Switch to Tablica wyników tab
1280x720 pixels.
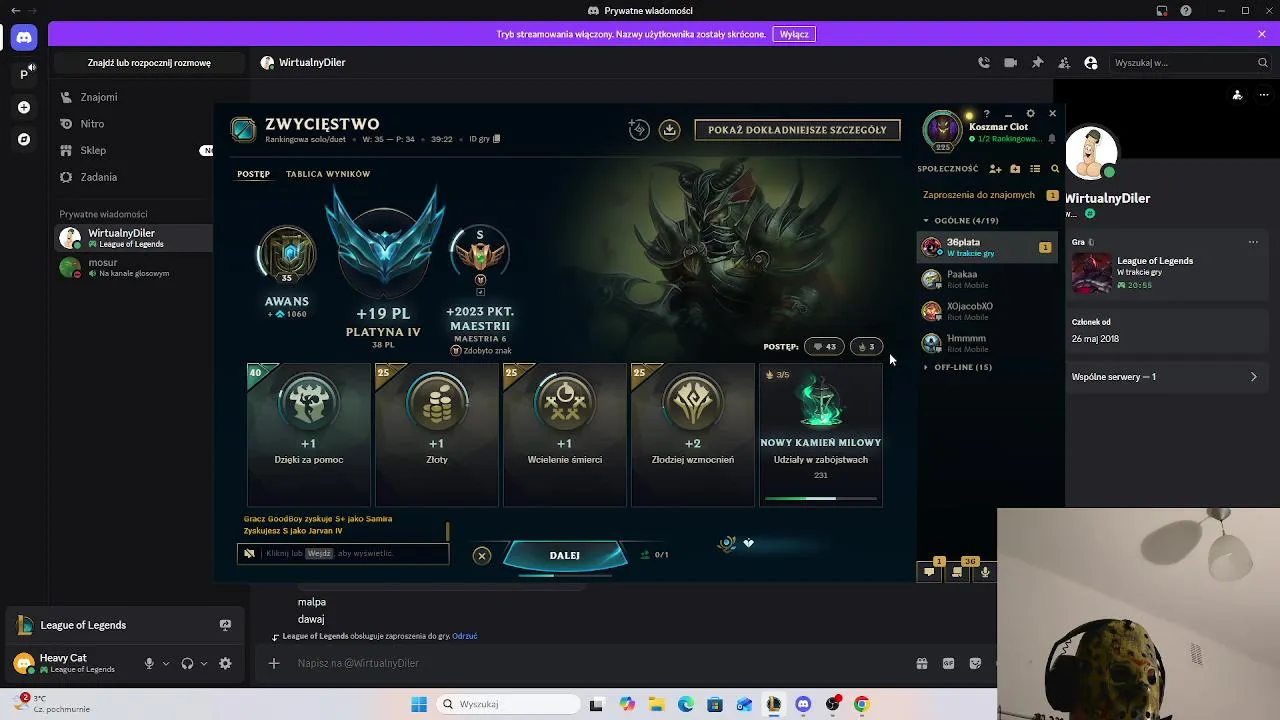(x=328, y=174)
